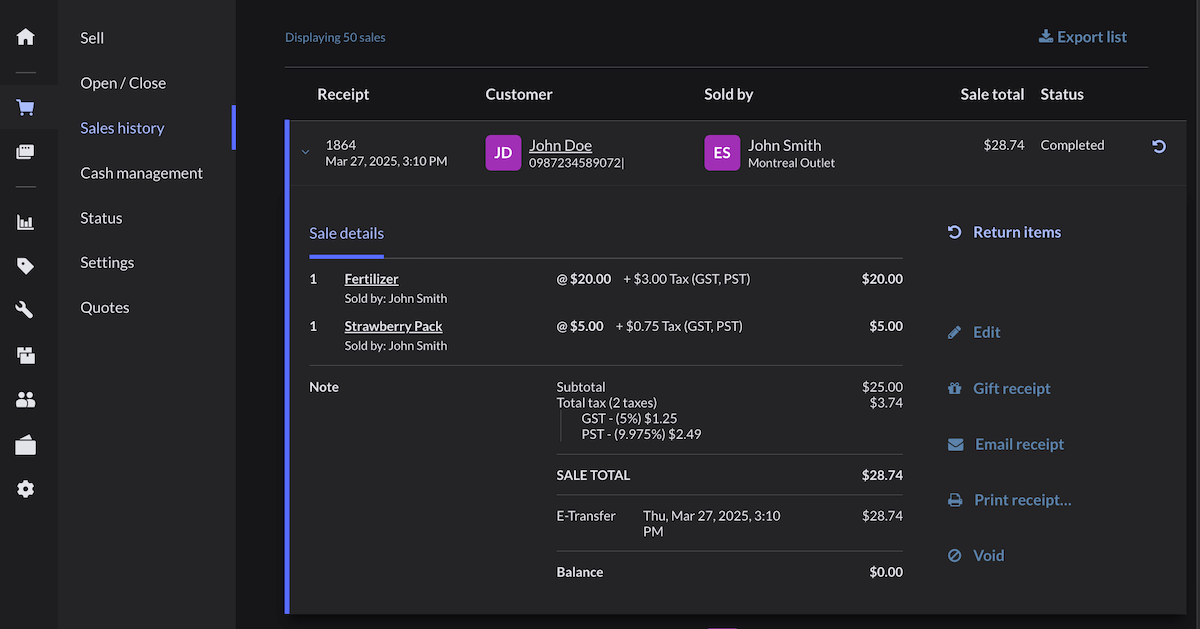
Task: Click the Note label
Action: click(x=324, y=387)
